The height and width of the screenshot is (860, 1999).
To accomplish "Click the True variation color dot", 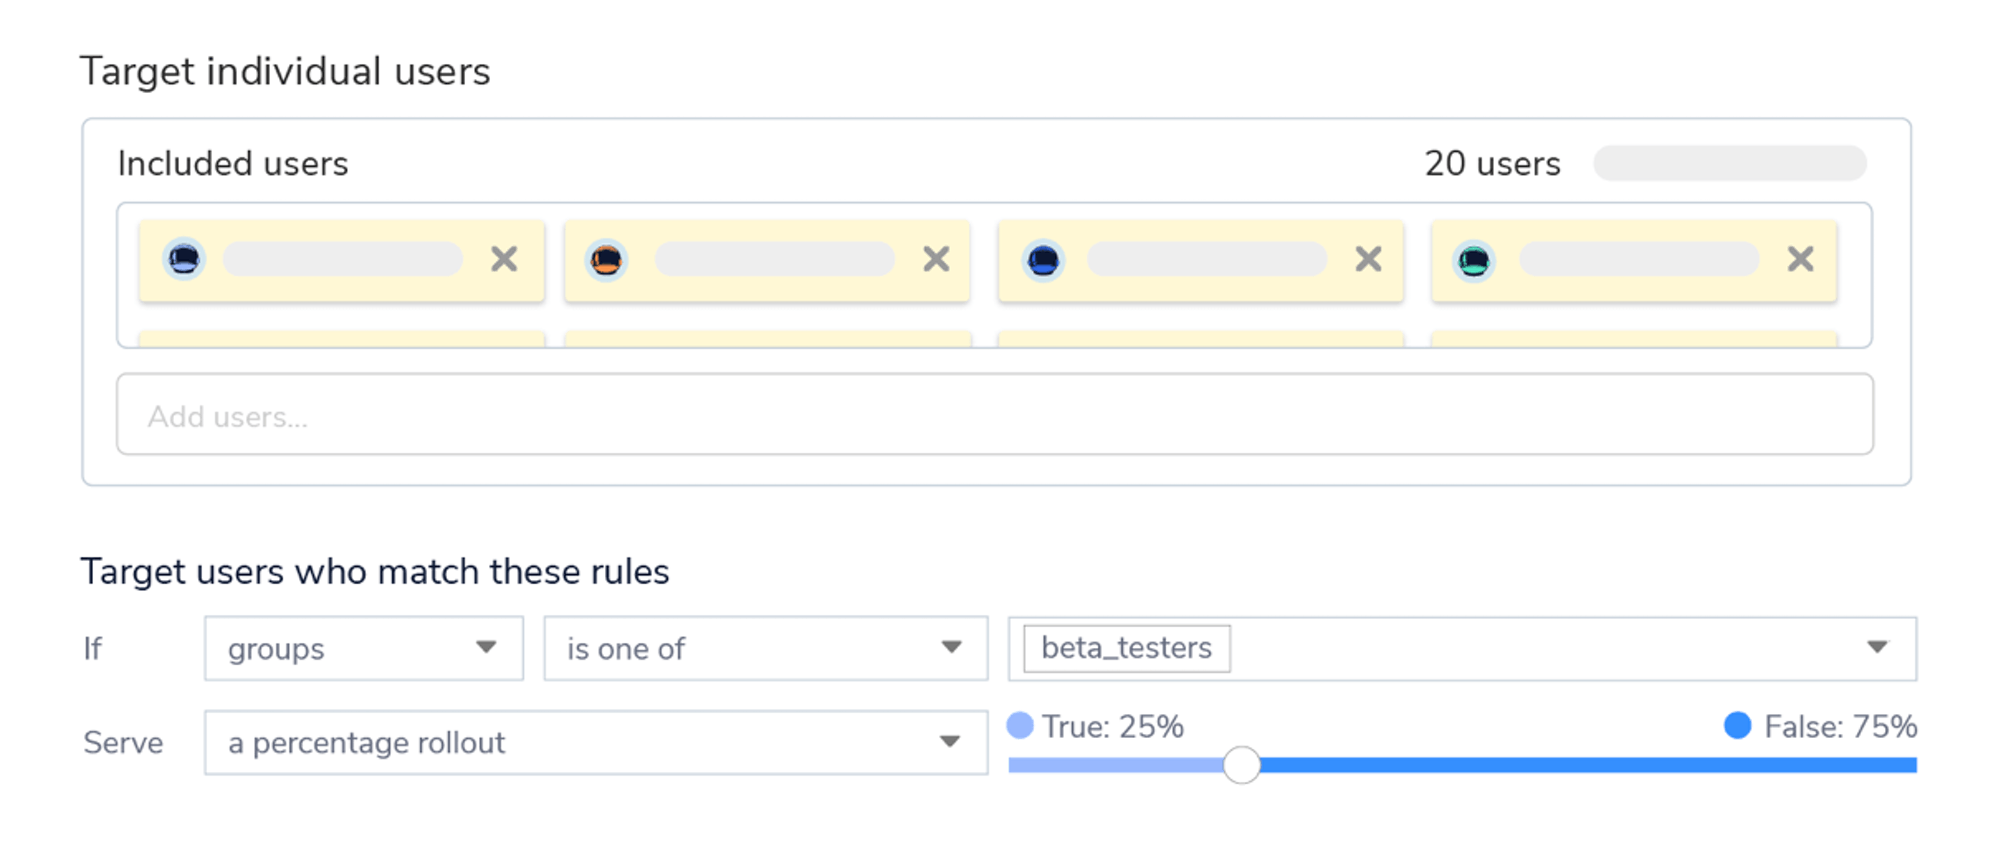I will coord(1020,726).
